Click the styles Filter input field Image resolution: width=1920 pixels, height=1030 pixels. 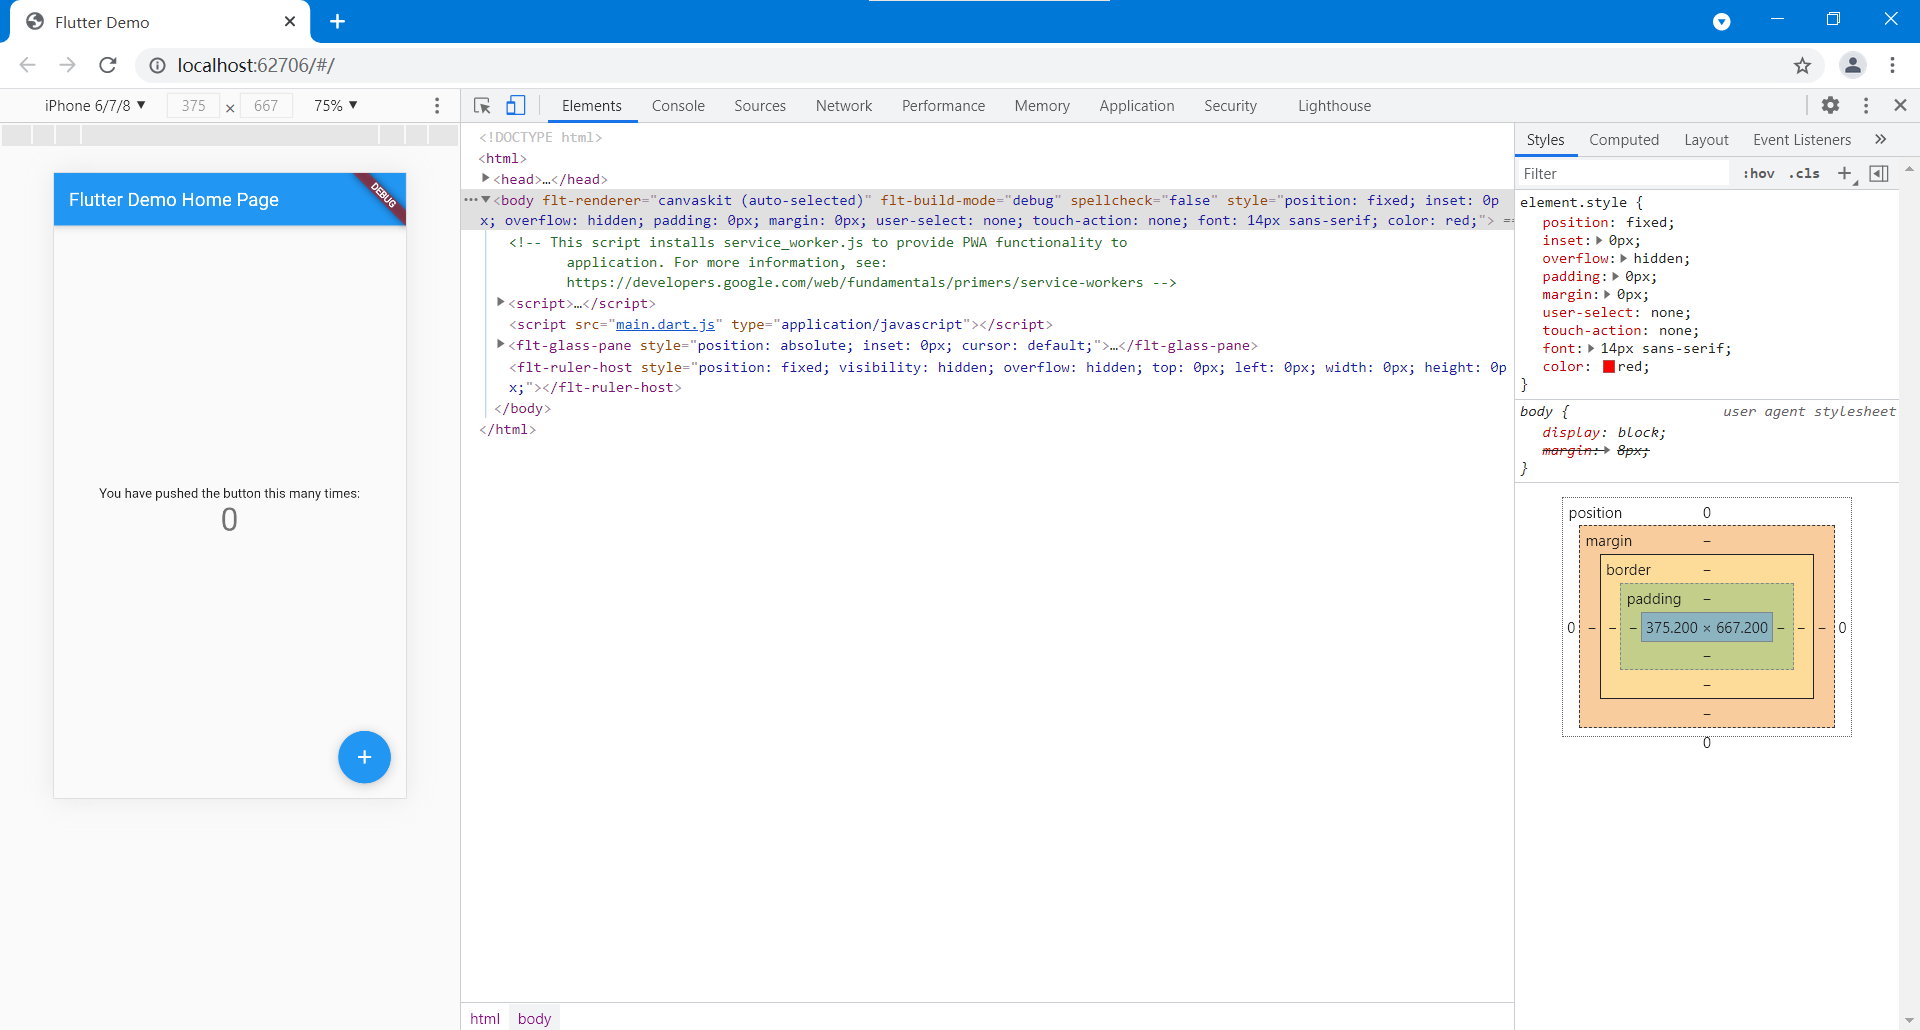click(1624, 173)
